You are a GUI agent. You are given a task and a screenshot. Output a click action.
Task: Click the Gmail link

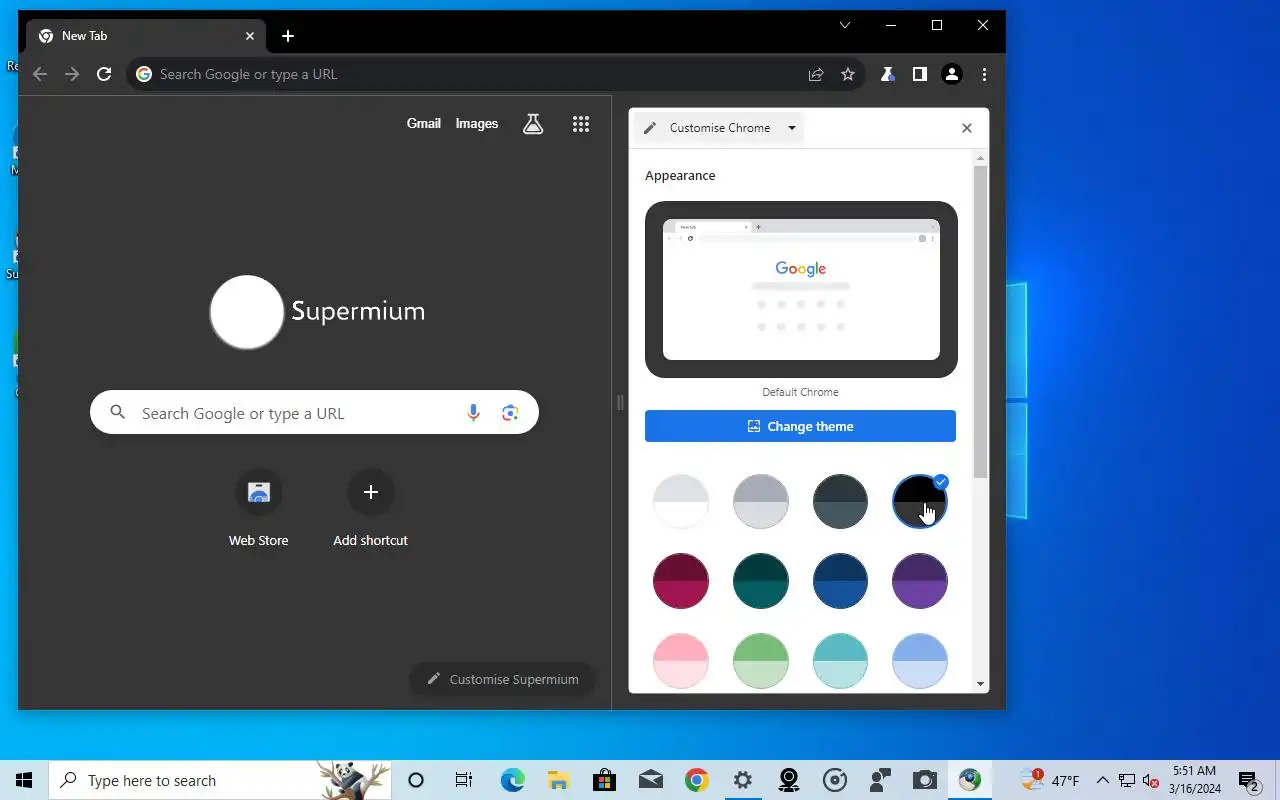pos(424,124)
